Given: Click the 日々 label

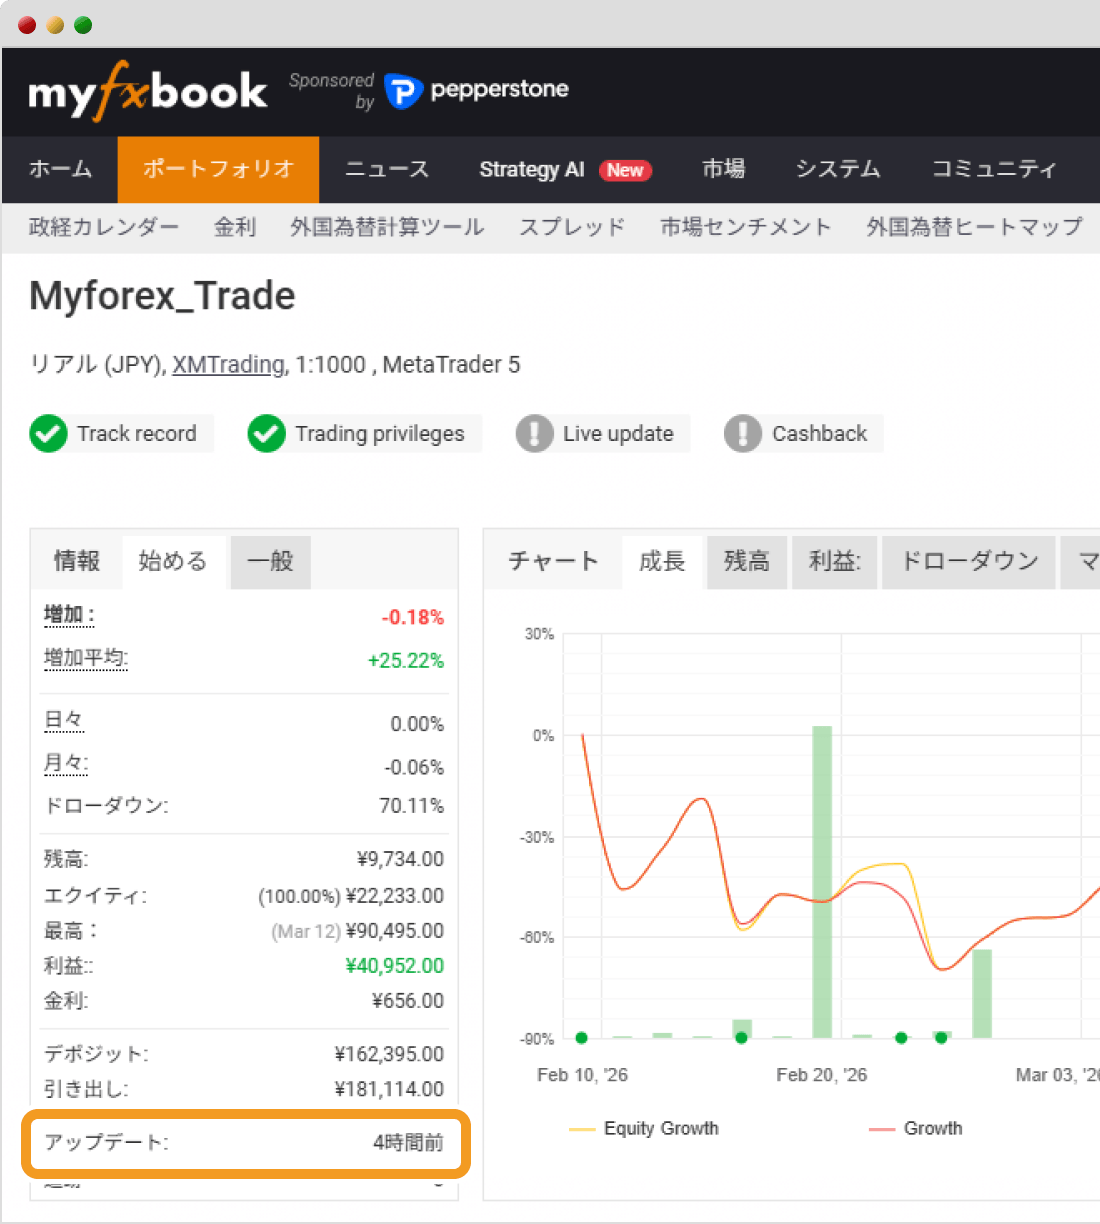Looking at the screenshot, I should (63, 720).
